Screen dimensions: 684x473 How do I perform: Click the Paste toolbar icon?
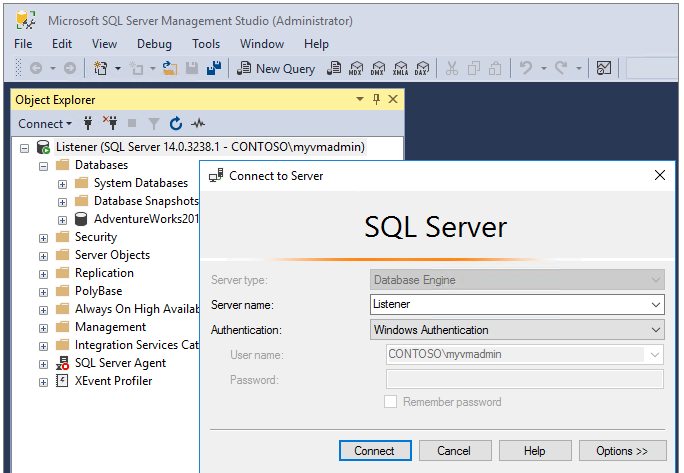pos(495,69)
